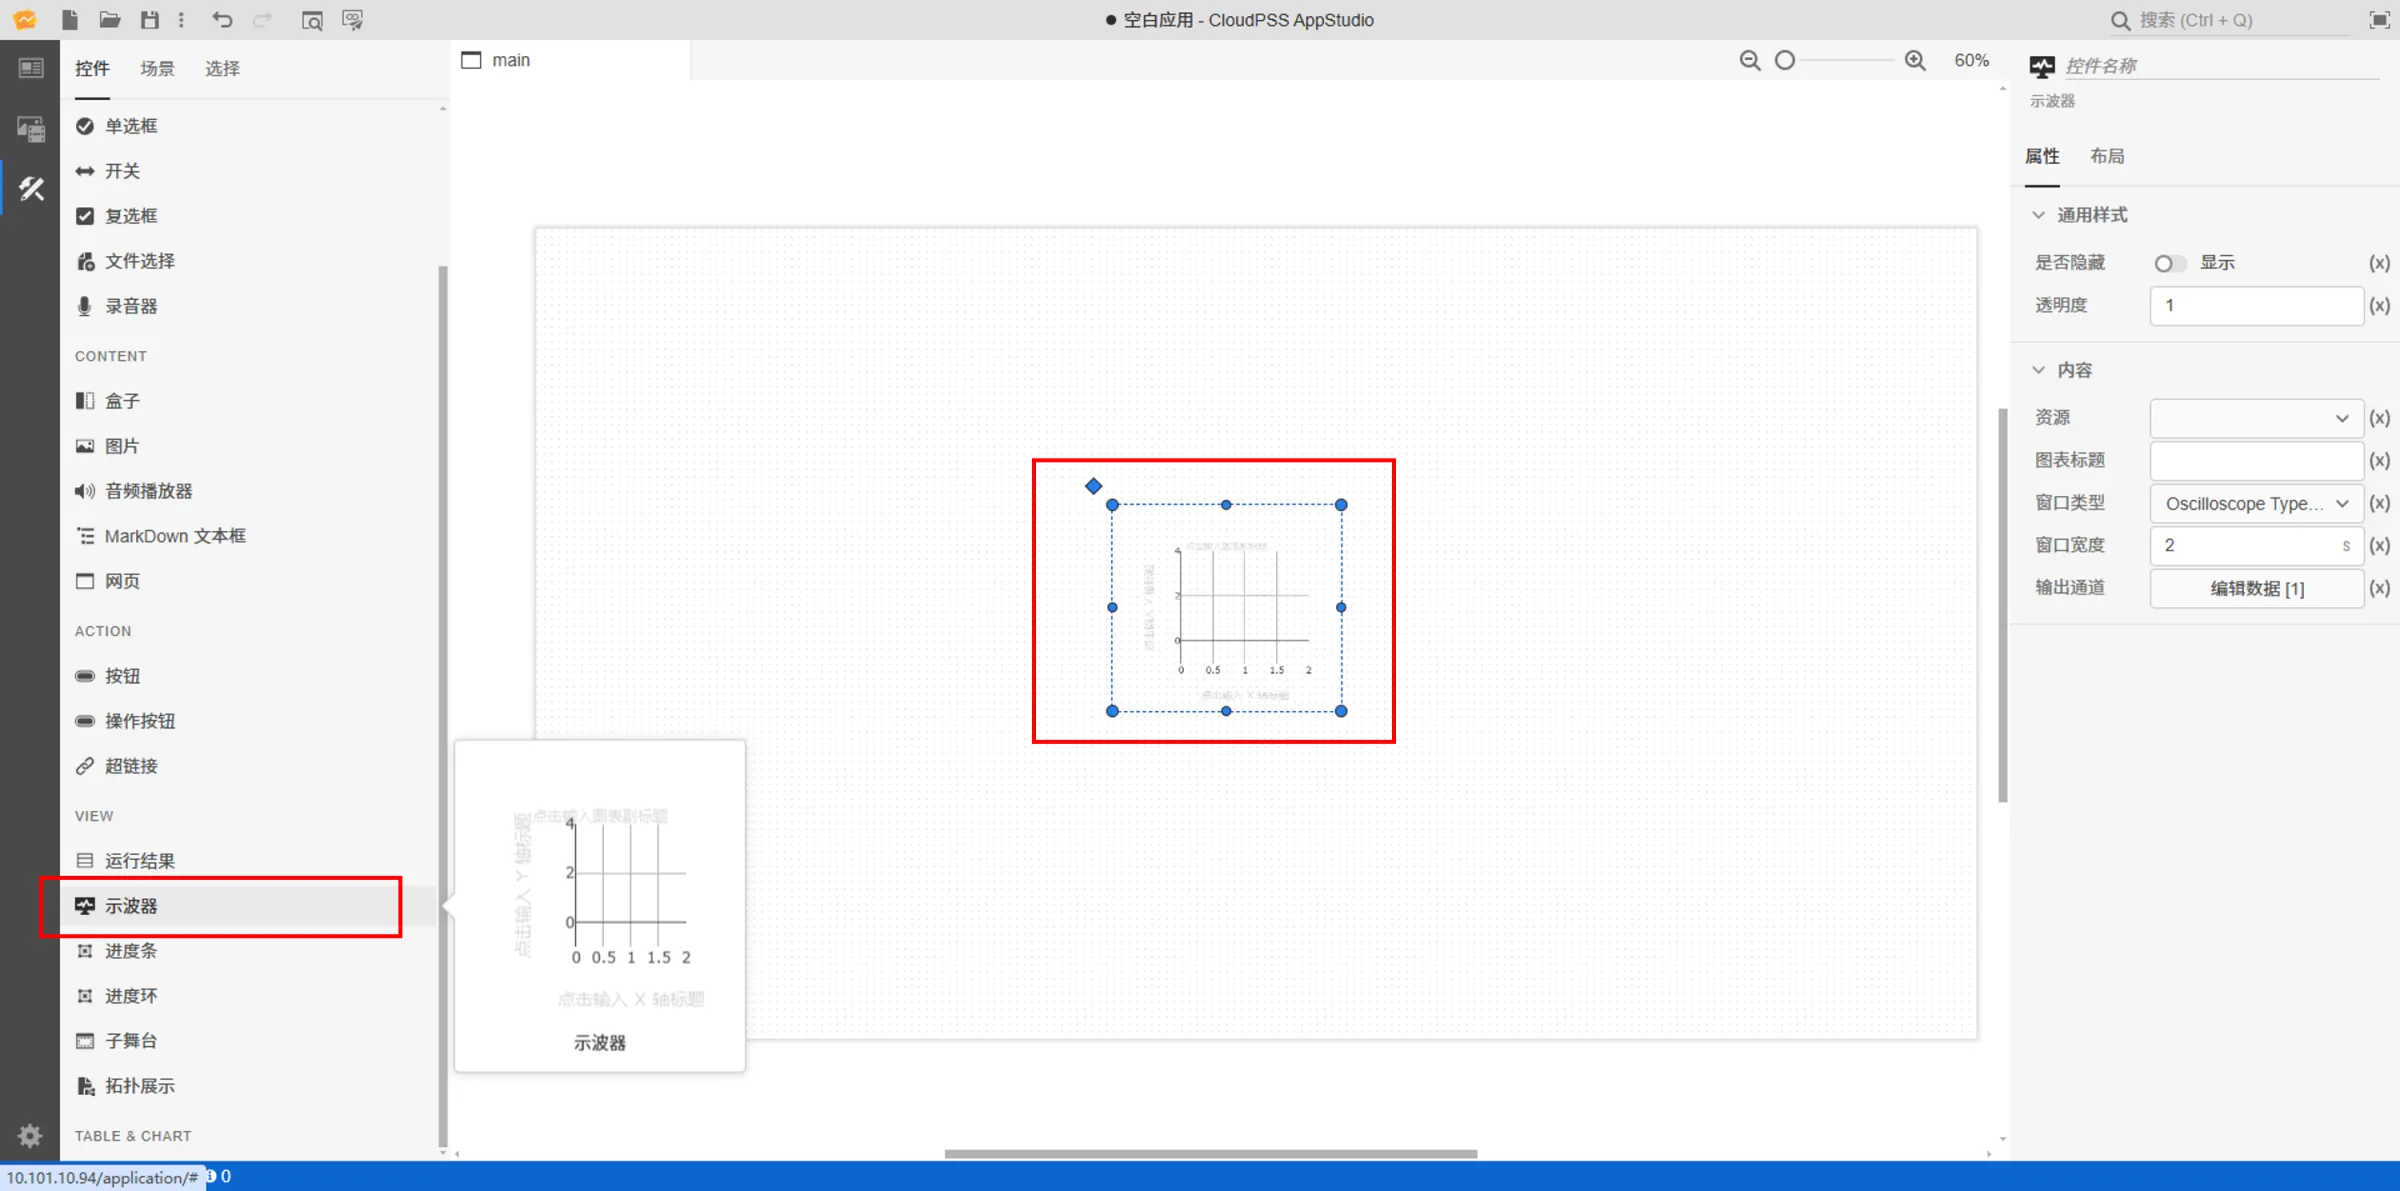The image size is (2400, 1191).
Task: Click the 示波器 tool in sidebar
Action: pos(130,905)
